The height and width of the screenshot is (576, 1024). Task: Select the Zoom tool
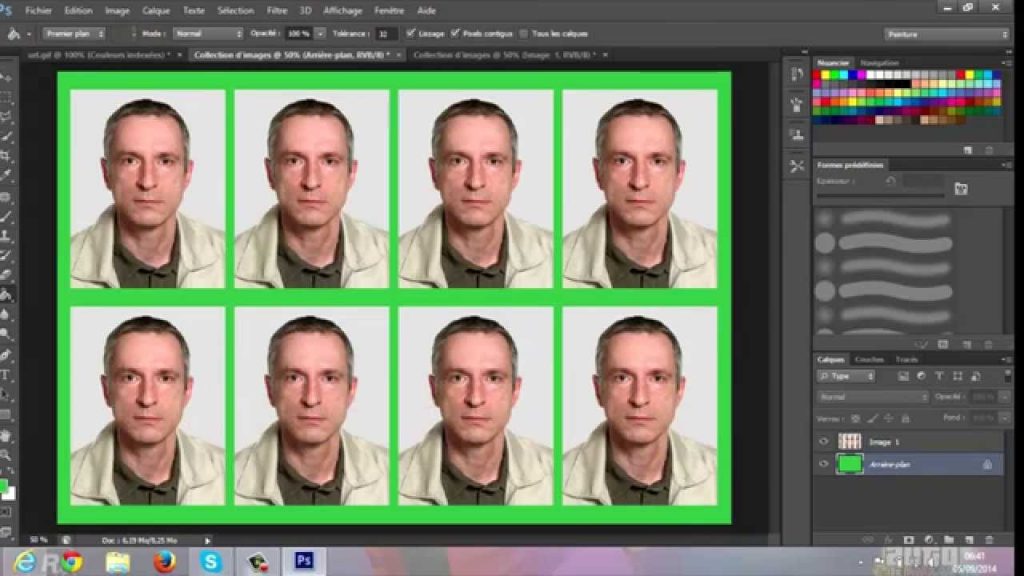point(6,455)
